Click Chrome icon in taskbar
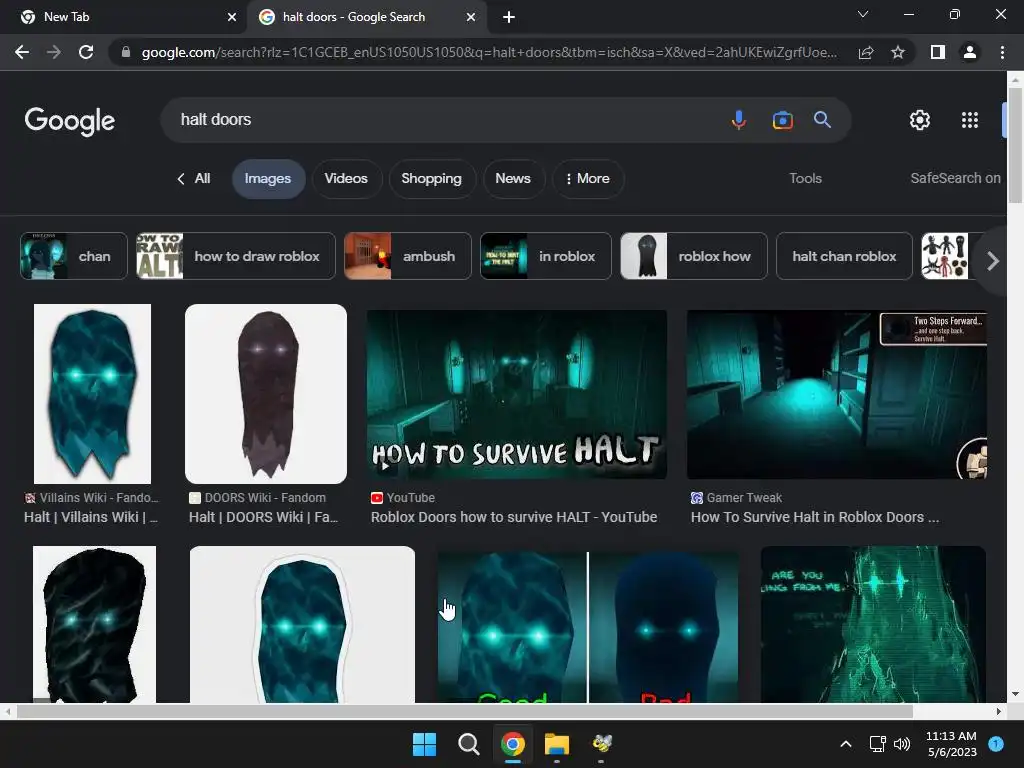Viewport: 1024px width, 768px height. [513, 744]
